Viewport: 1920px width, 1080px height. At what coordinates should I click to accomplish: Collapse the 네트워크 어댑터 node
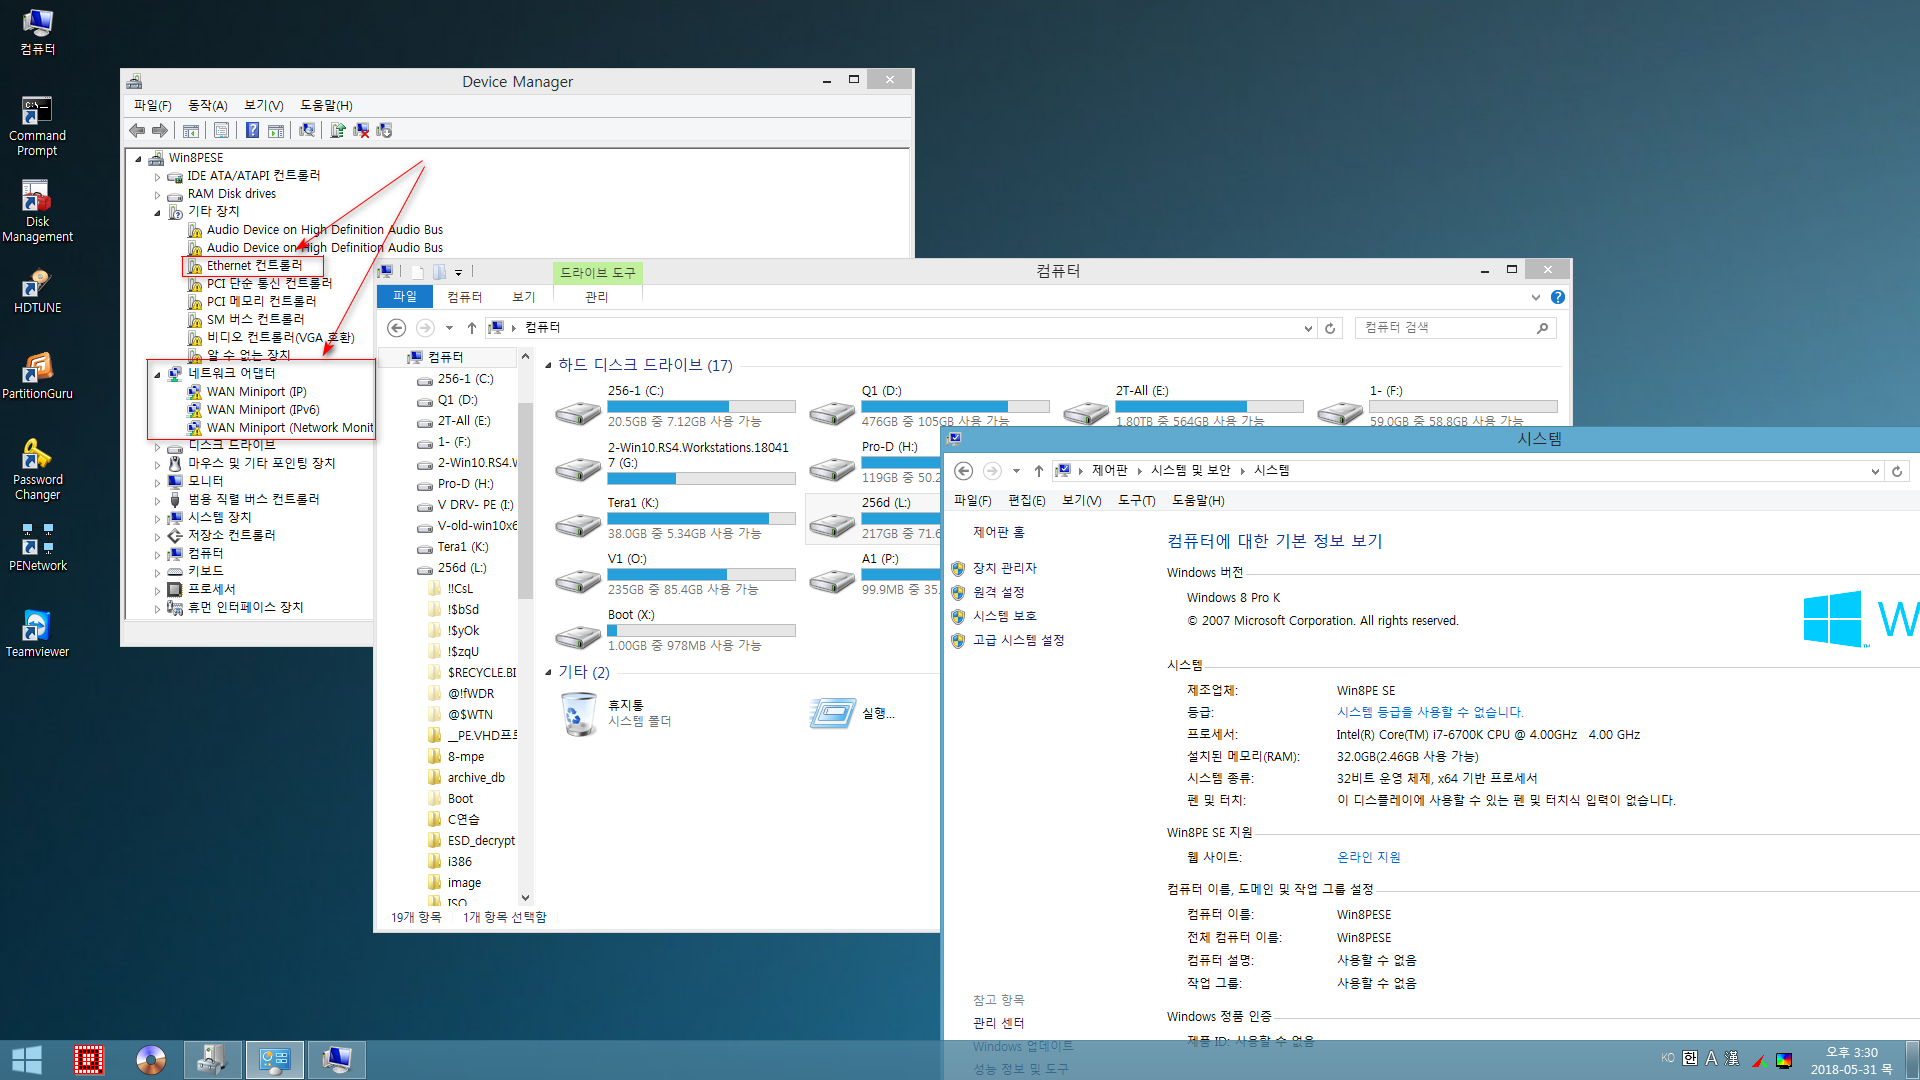tap(157, 375)
